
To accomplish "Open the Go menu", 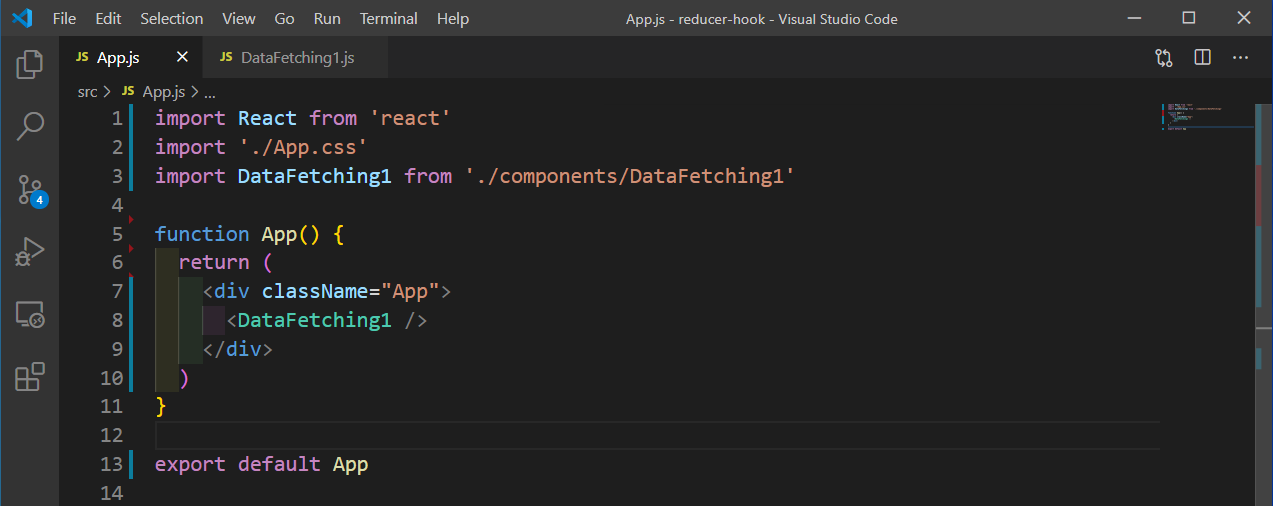I will tap(284, 19).
